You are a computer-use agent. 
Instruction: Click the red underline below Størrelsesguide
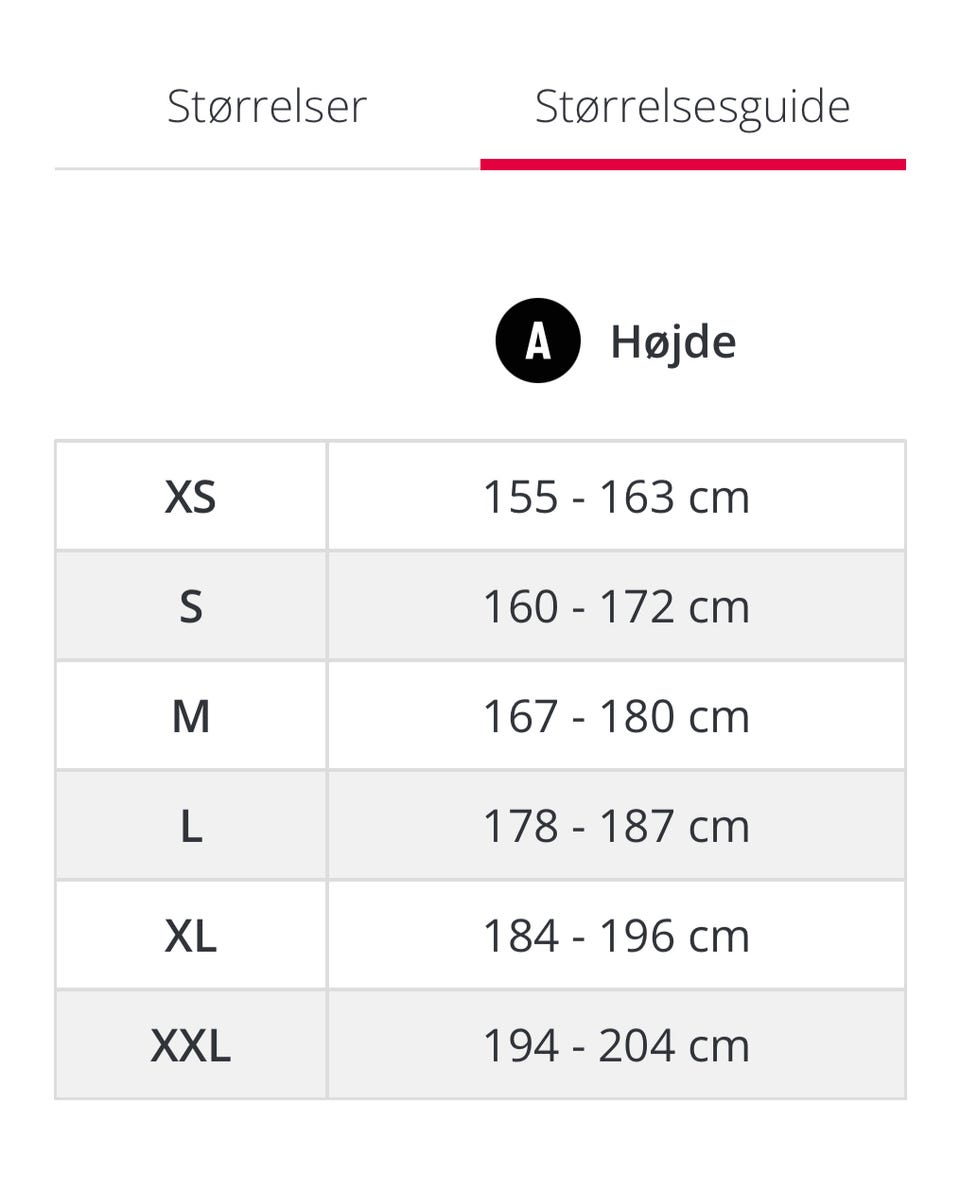pos(692,164)
